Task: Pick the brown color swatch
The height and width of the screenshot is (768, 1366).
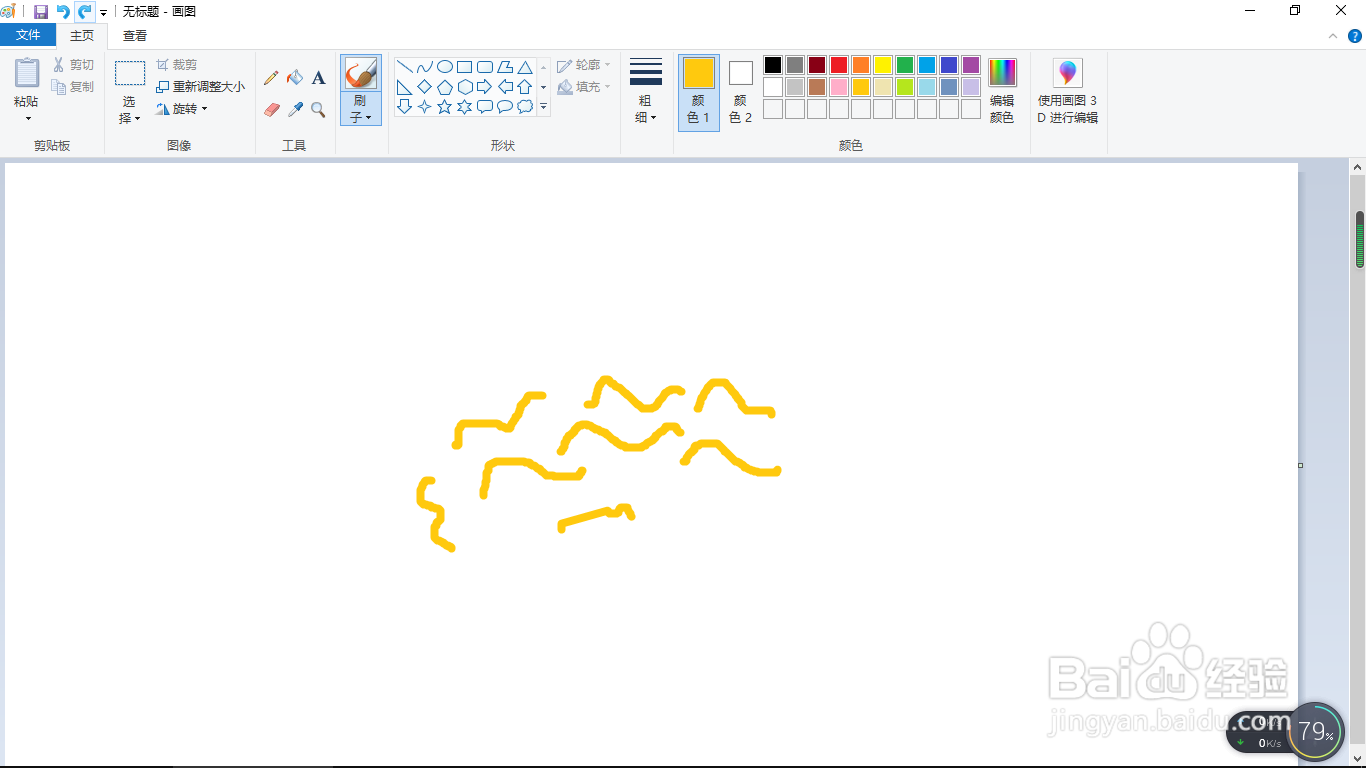Action: click(817, 87)
